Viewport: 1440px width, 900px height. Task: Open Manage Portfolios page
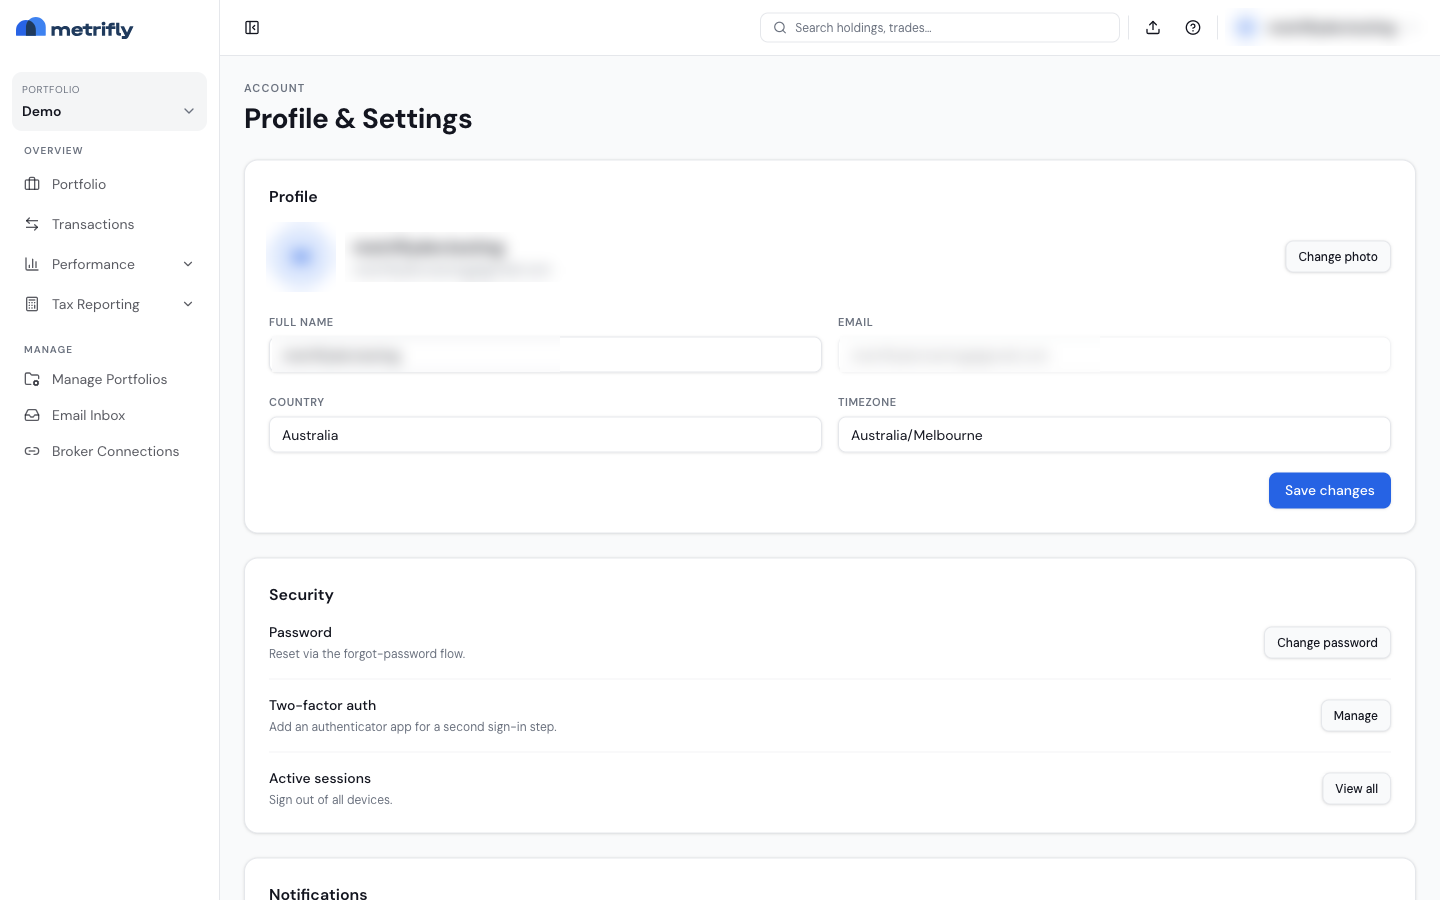[109, 379]
